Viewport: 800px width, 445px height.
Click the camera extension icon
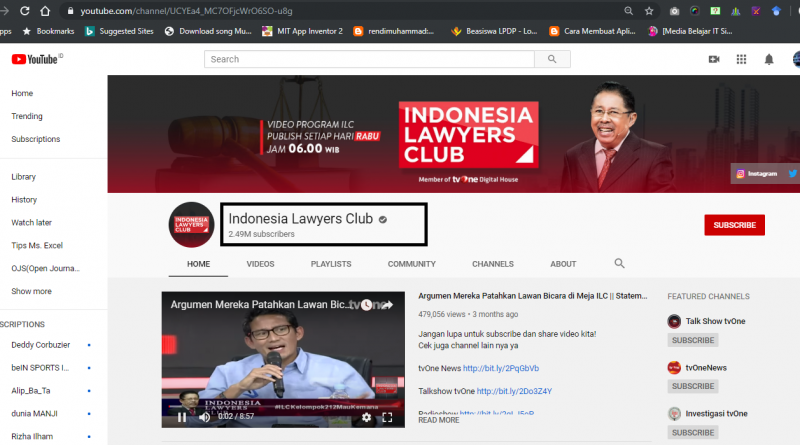[674, 11]
